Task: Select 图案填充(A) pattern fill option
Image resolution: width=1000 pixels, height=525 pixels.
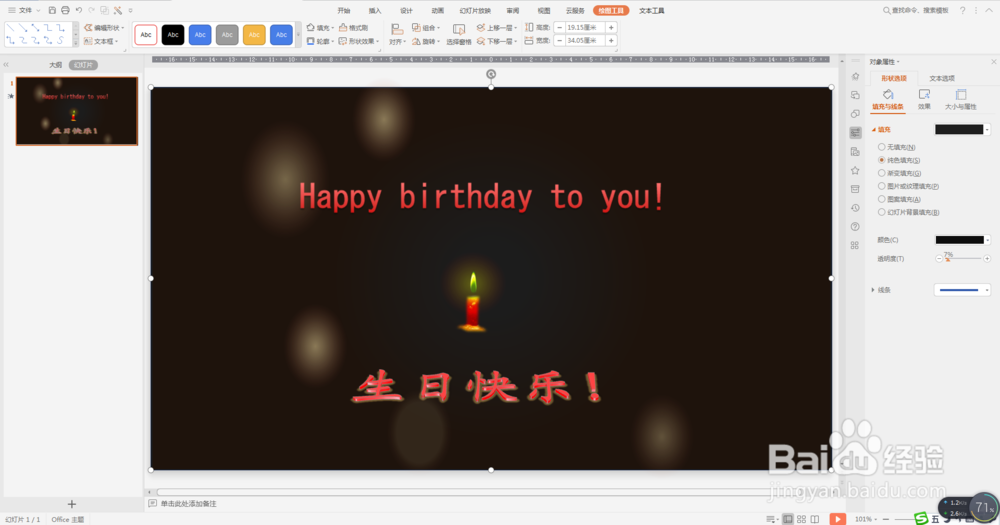Action: 899,199
